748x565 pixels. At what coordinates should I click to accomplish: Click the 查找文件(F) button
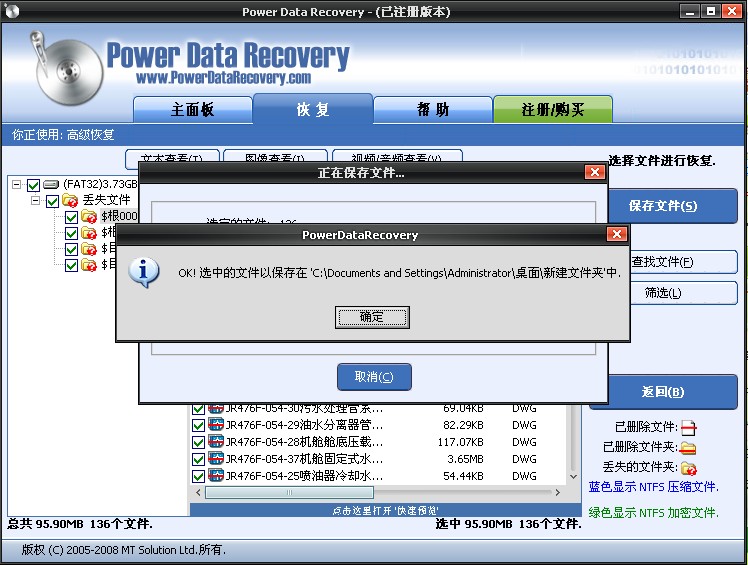[x=683, y=262]
